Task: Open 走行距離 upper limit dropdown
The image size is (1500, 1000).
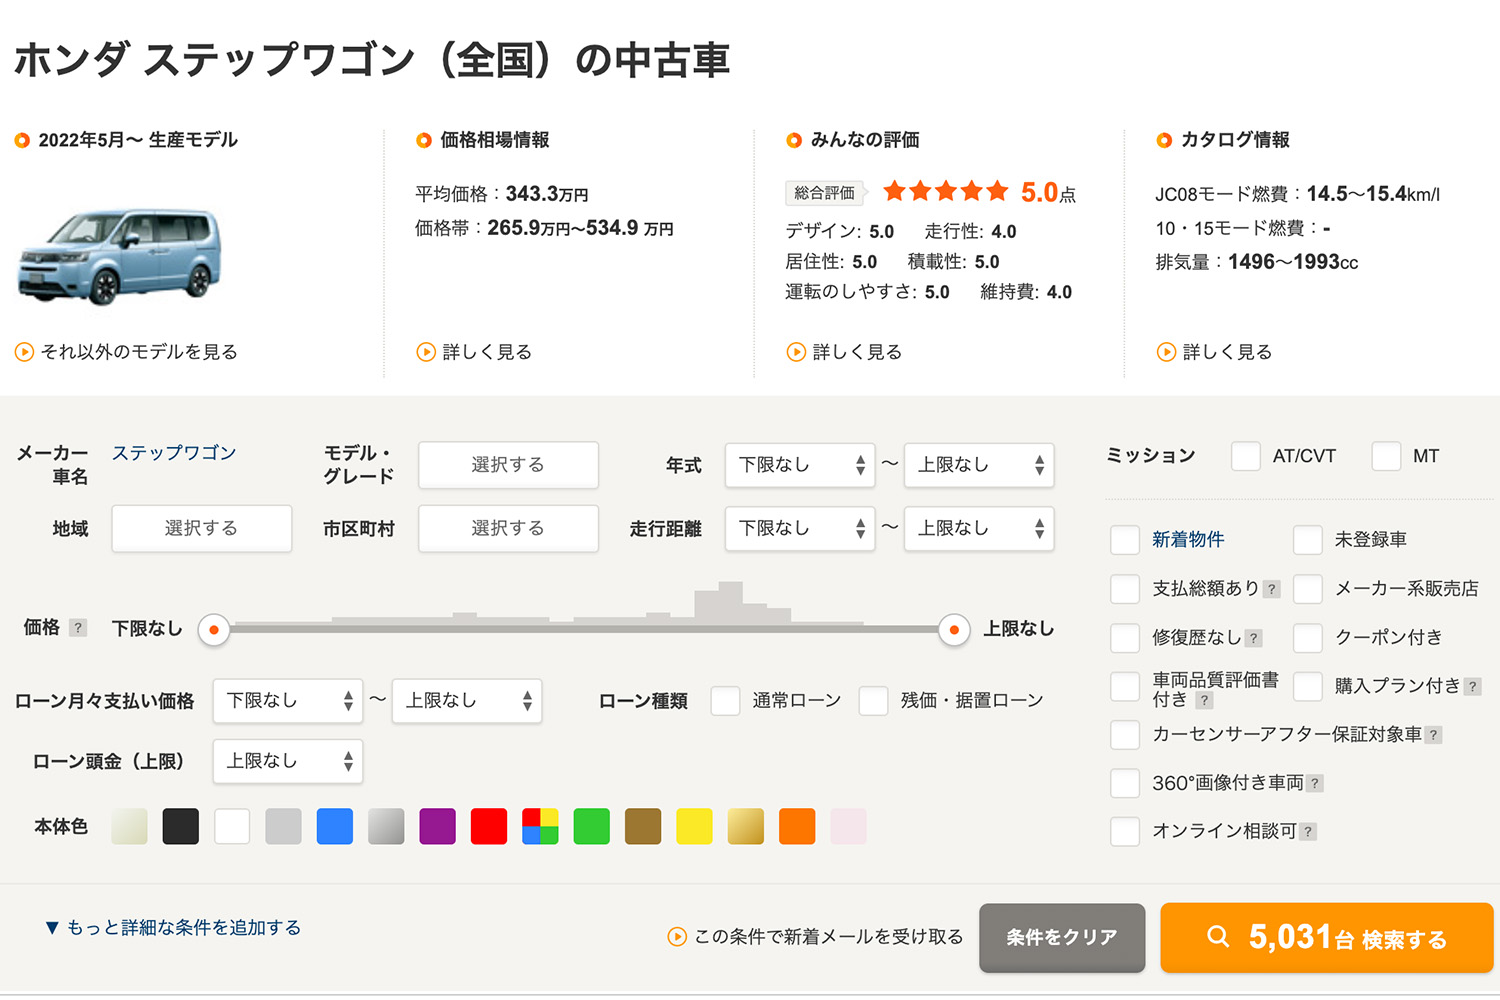Action: (979, 528)
